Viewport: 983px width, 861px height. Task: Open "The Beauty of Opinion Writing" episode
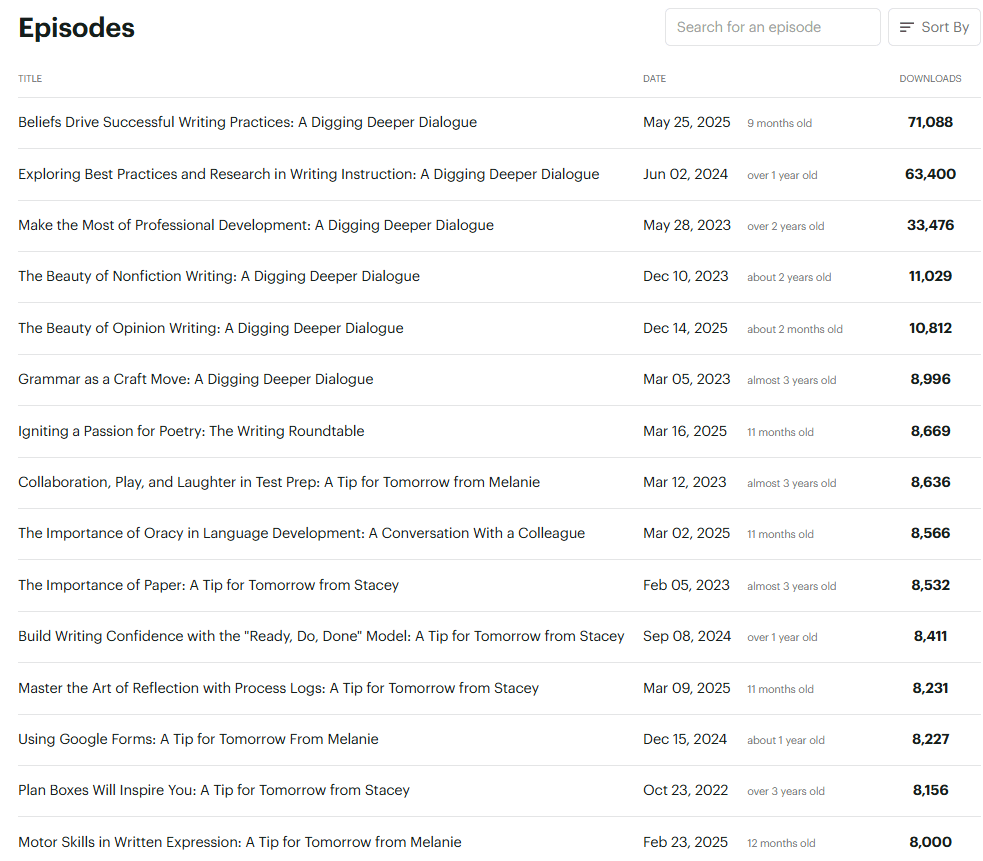point(210,328)
